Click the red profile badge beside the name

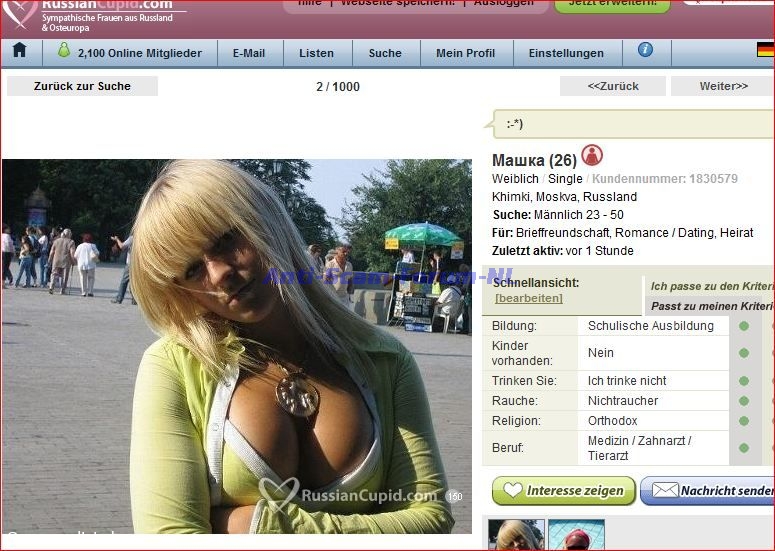tap(592, 156)
